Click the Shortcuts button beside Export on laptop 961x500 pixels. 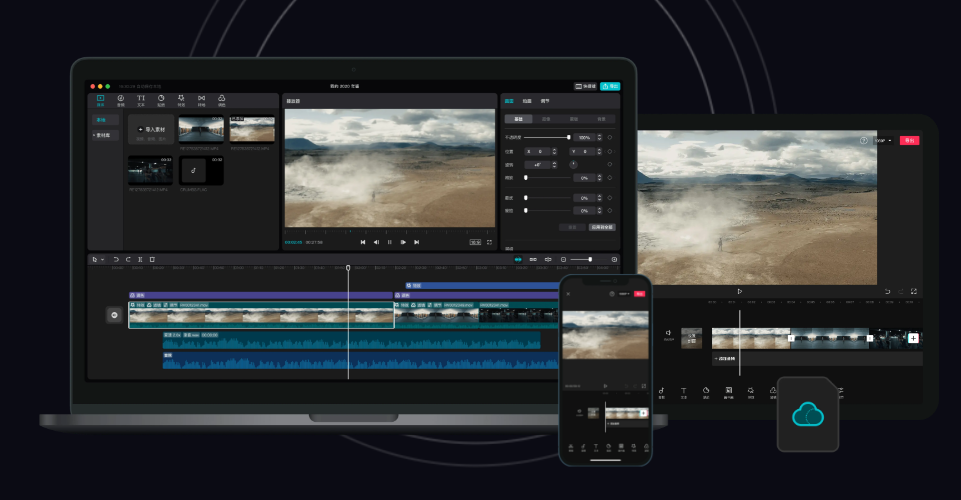coord(586,86)
